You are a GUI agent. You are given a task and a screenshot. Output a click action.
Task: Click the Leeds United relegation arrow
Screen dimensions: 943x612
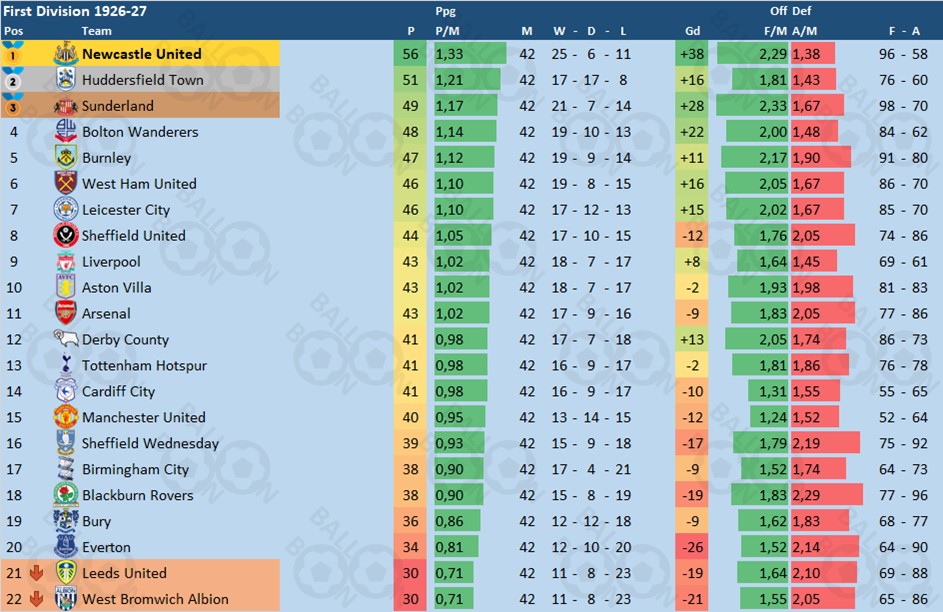[36, 573]
